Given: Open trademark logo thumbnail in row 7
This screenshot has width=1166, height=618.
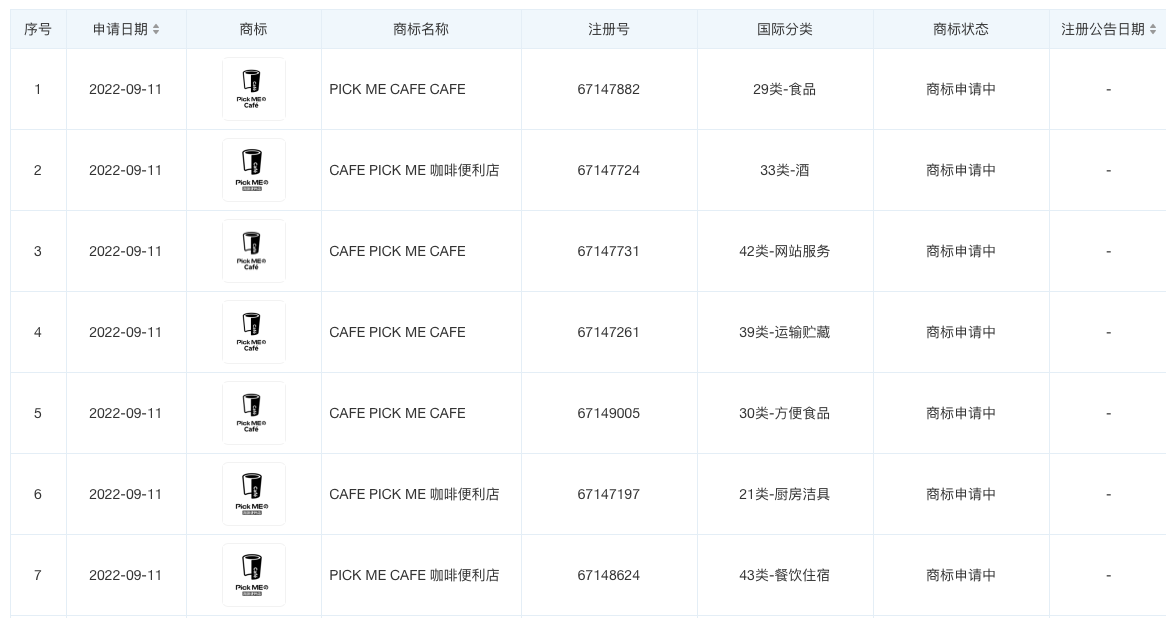Looking at the screenshot, I should coord(254,576).
